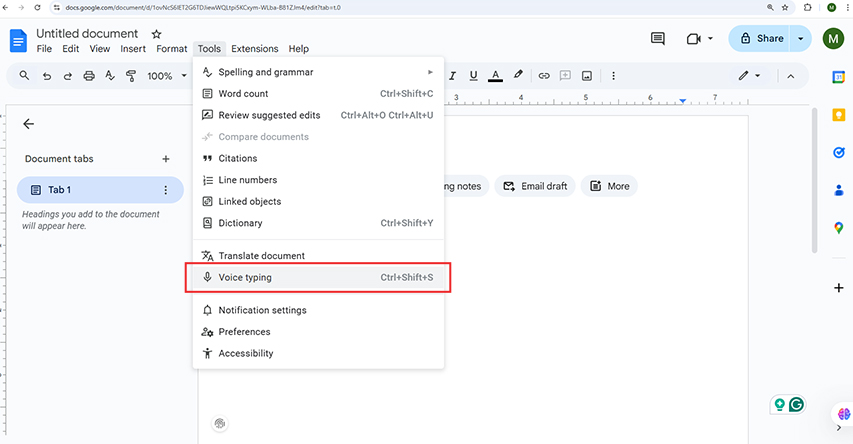Image resolution: width=853 pixels, height=444 pixels.
Task: Click the highlight color pen icon
Action: tap(518, 75)
